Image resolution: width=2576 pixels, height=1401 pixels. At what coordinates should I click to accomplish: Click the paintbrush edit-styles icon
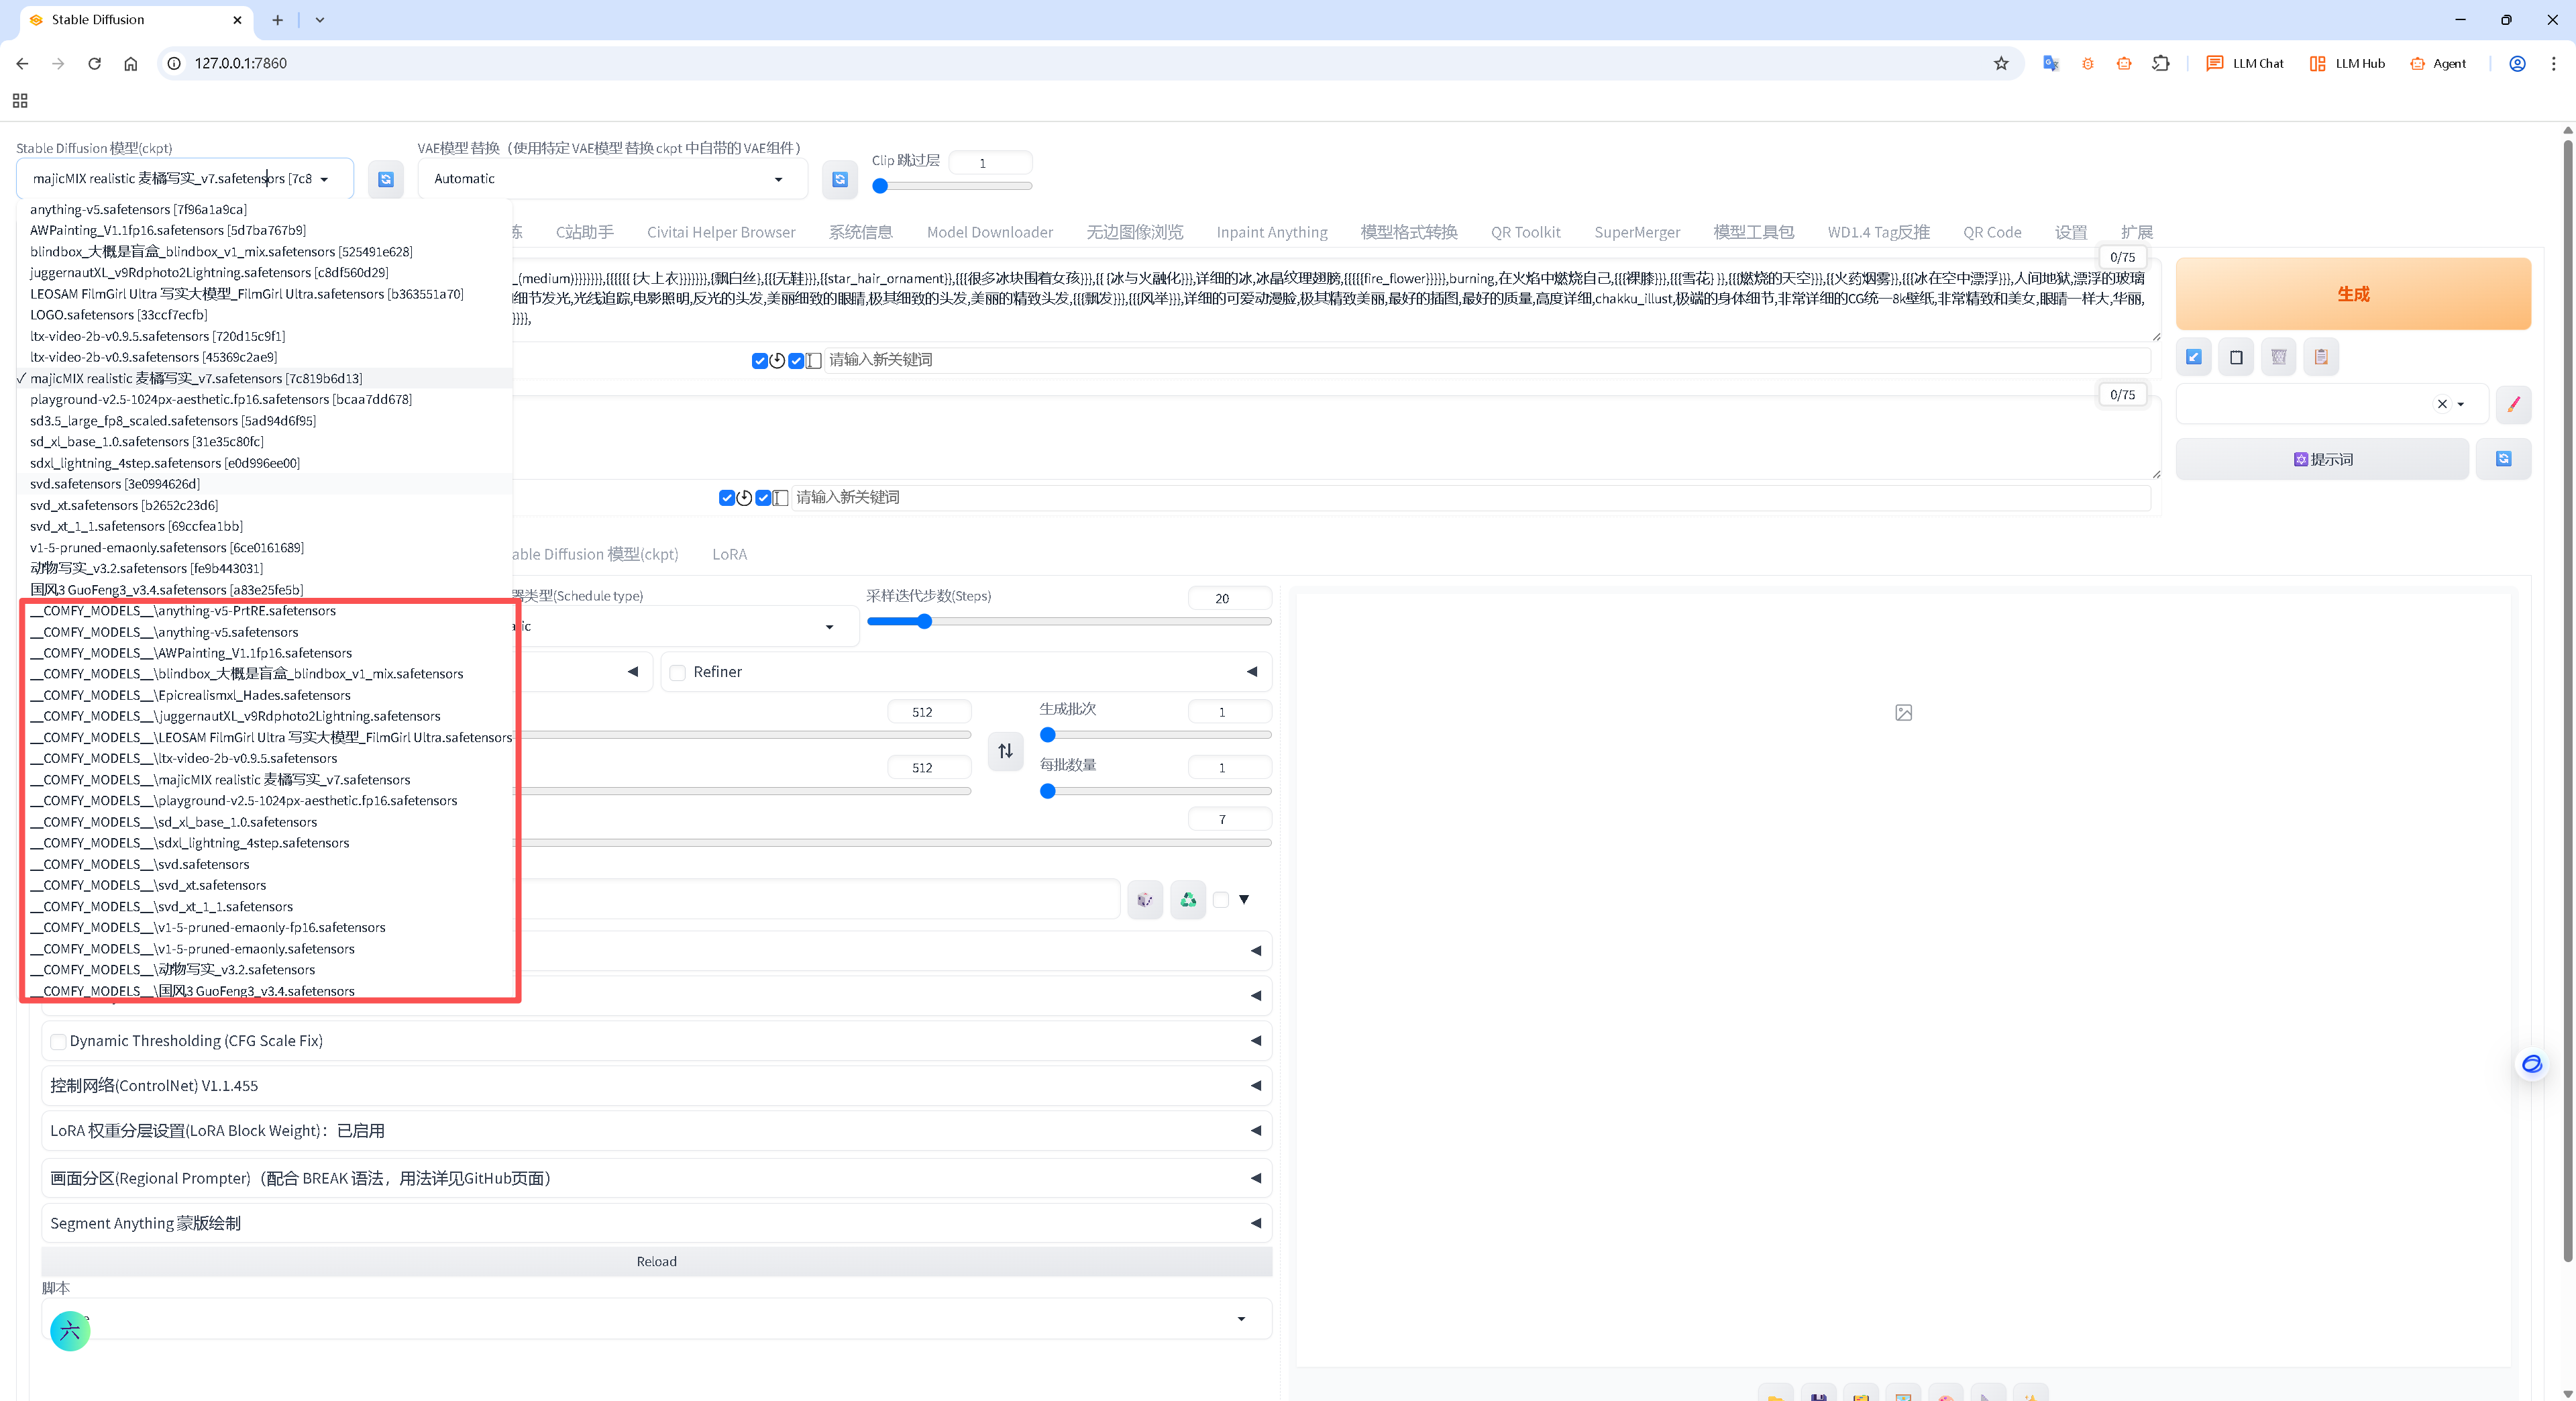tap(2513, 404)
